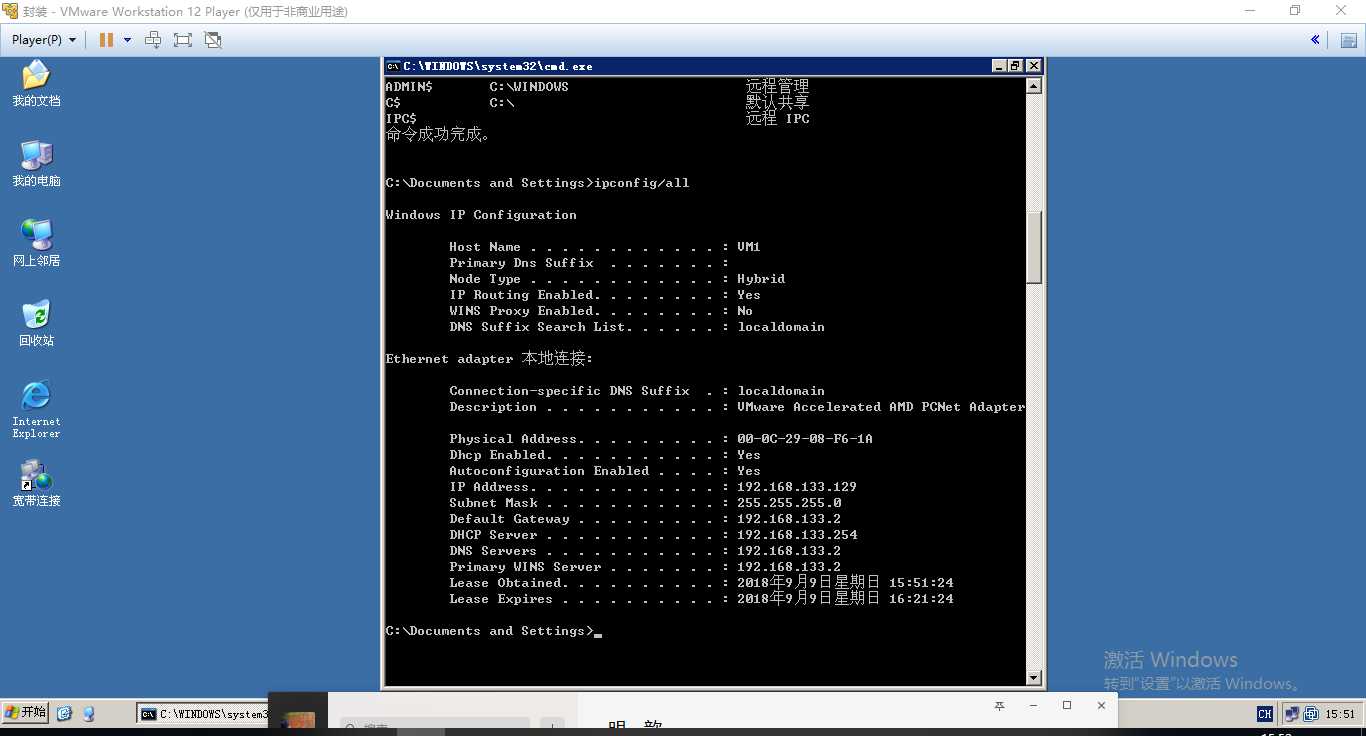
Task: Click the Send Ctrl+Alt+Del toolbar icon
Action: click(x=153, y=40)
